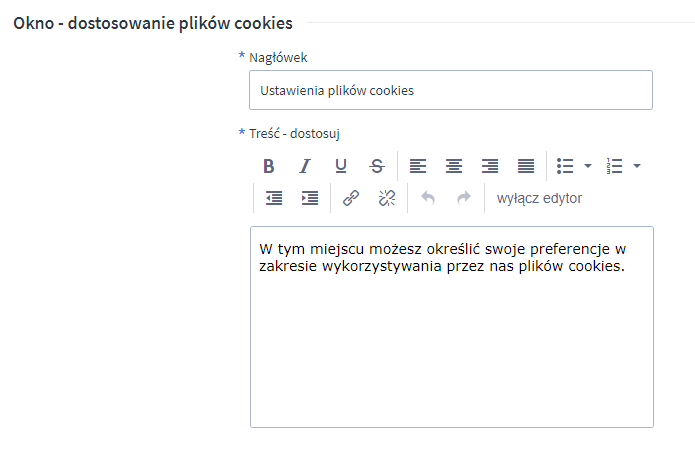Click the "wyłącz edytor" button
This screenshot has width=695, height=453.
(x=539, y=198)
